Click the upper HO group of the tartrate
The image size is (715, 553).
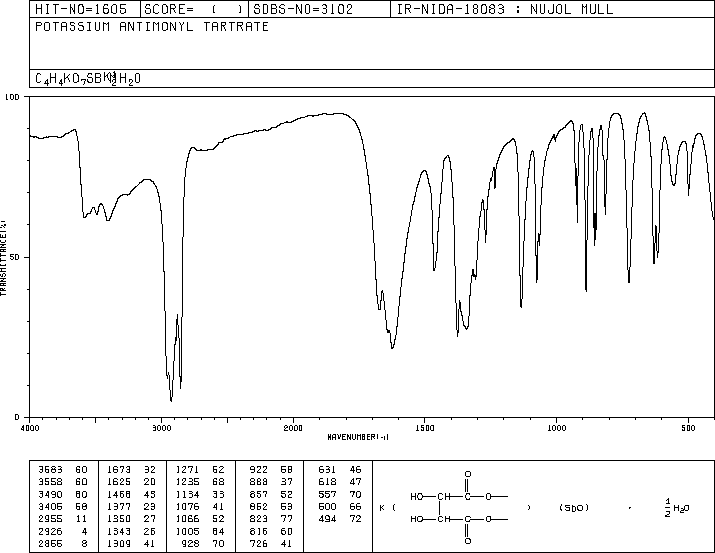coord(417,496)
